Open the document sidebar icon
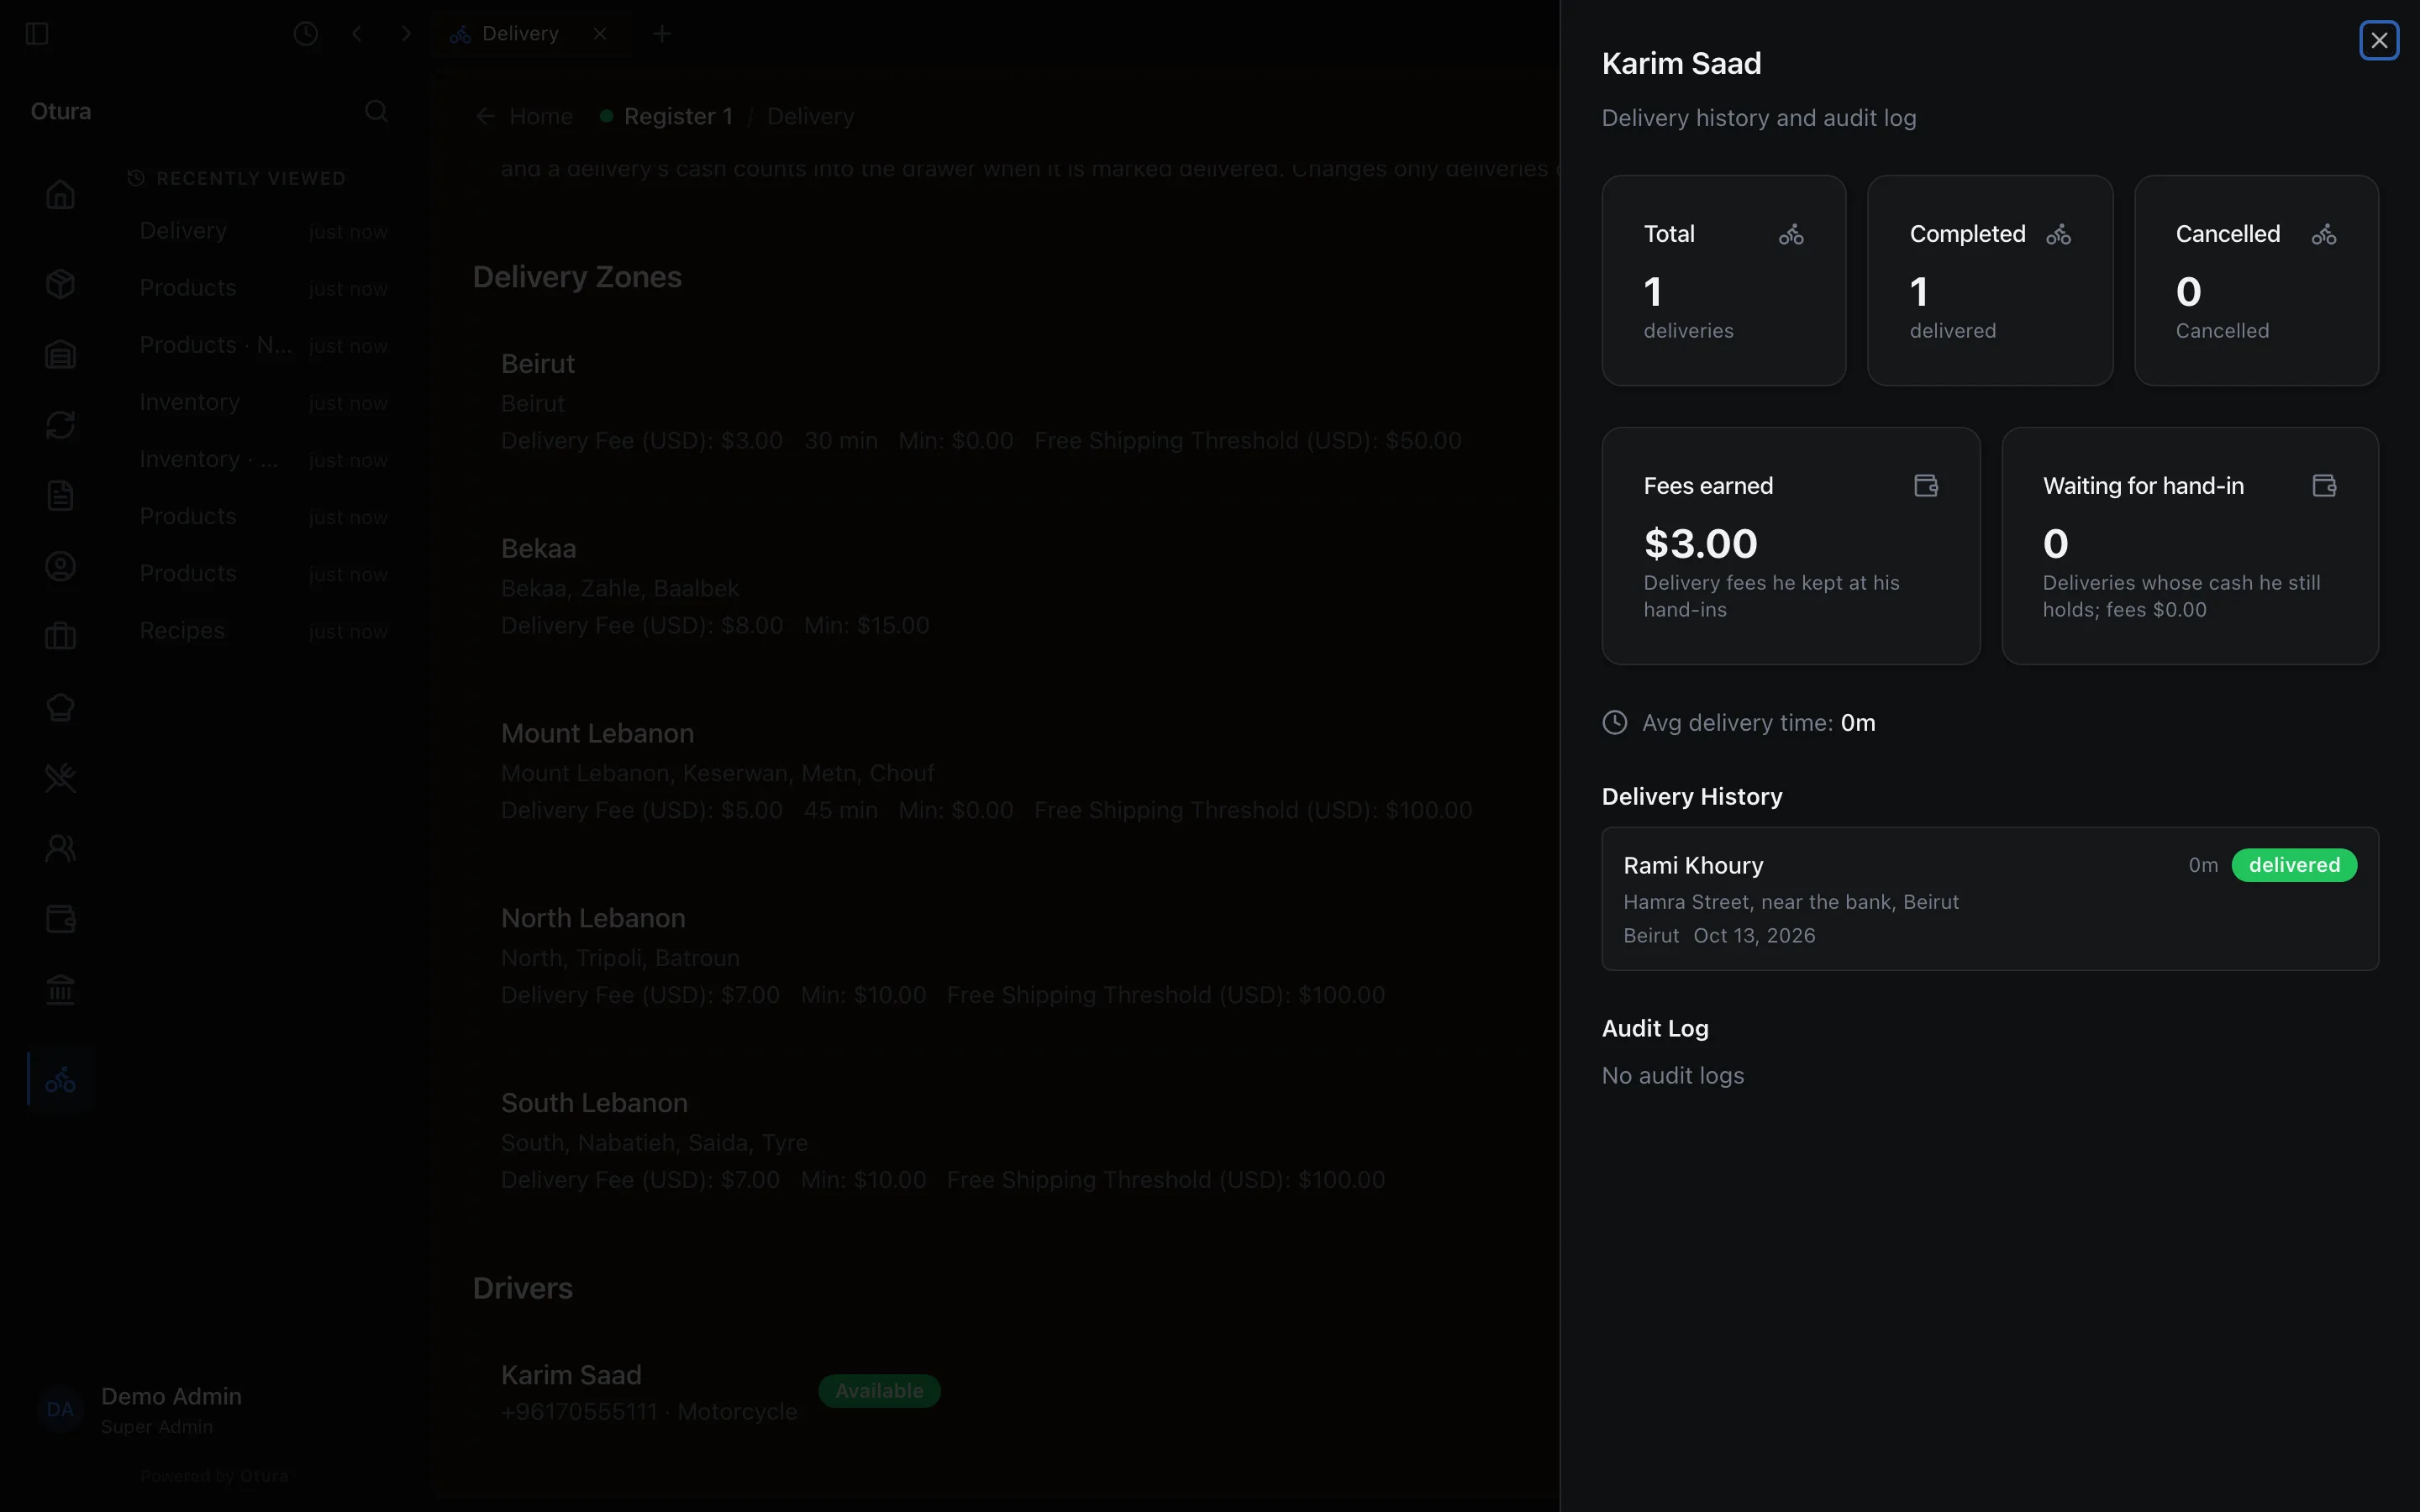The width and height of the screenshot is (2420, 1512). [x=60, y=496]
